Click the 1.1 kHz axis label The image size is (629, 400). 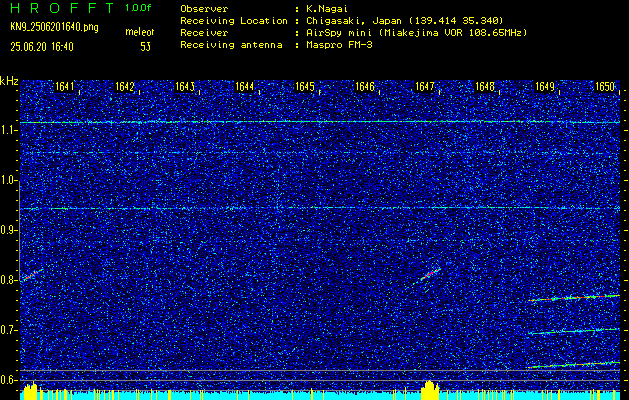pos(8,130)
